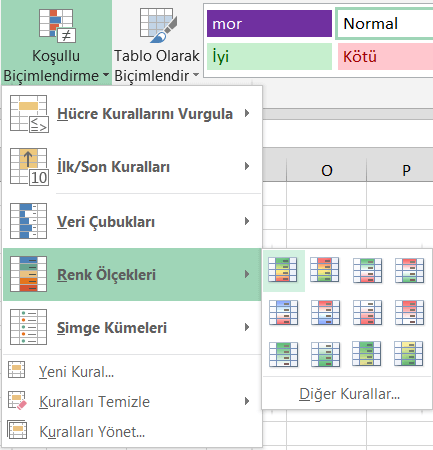Click the Renk Ölçekleri color scale icon
The width and height of the screenshot is (433, 450).
[x=28, y=274]
